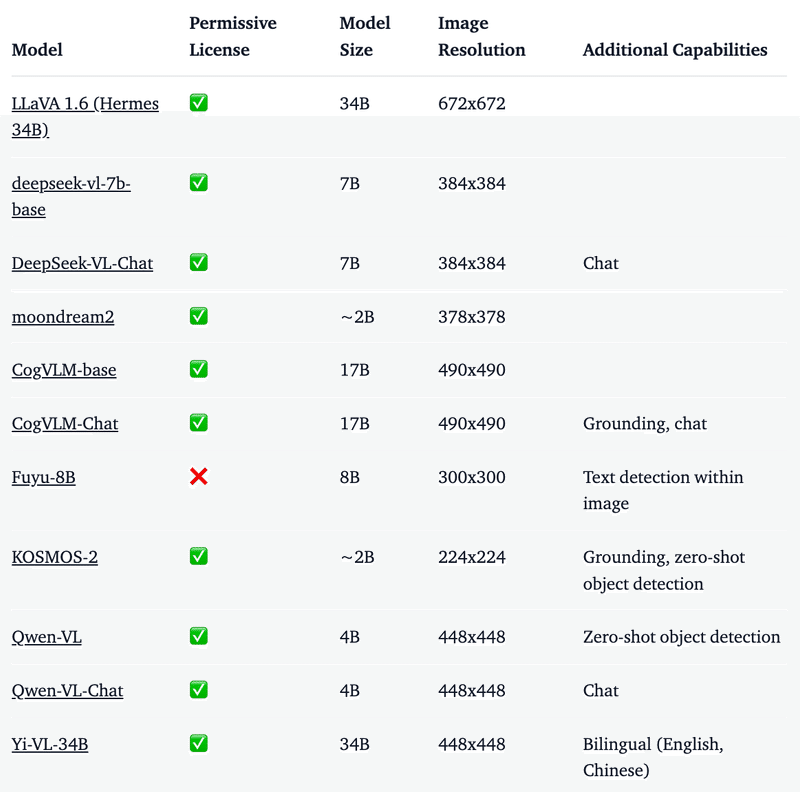
Task: Click the green checkmark in LLaVA row
Action: (x=199, y=103)
